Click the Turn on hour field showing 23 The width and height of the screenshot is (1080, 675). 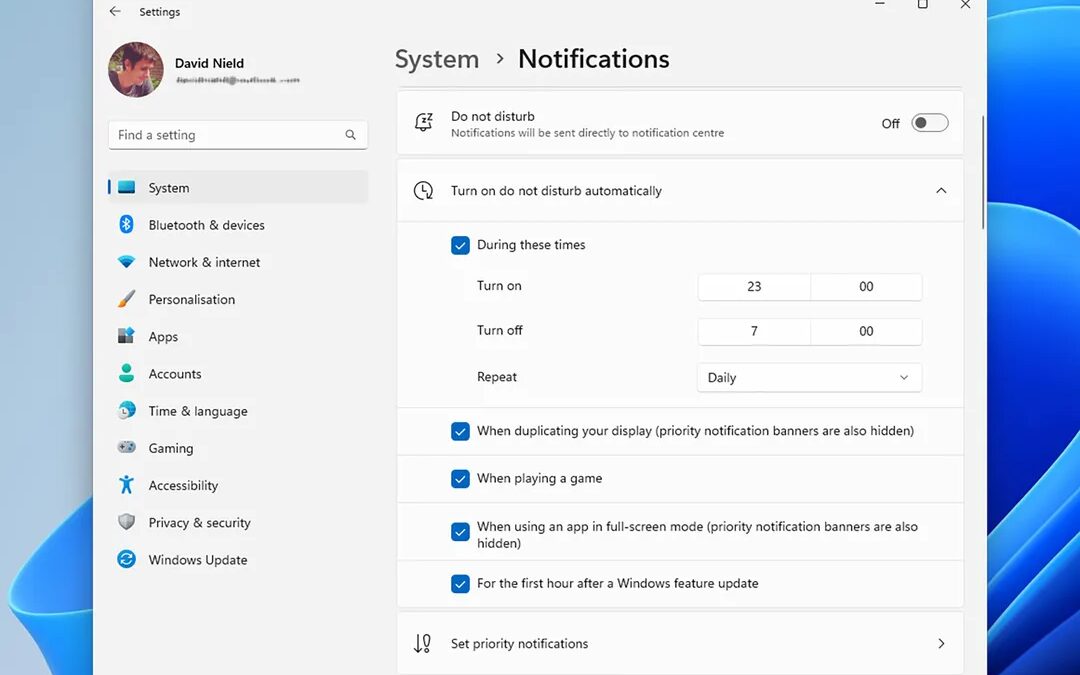tap(754, 287)
